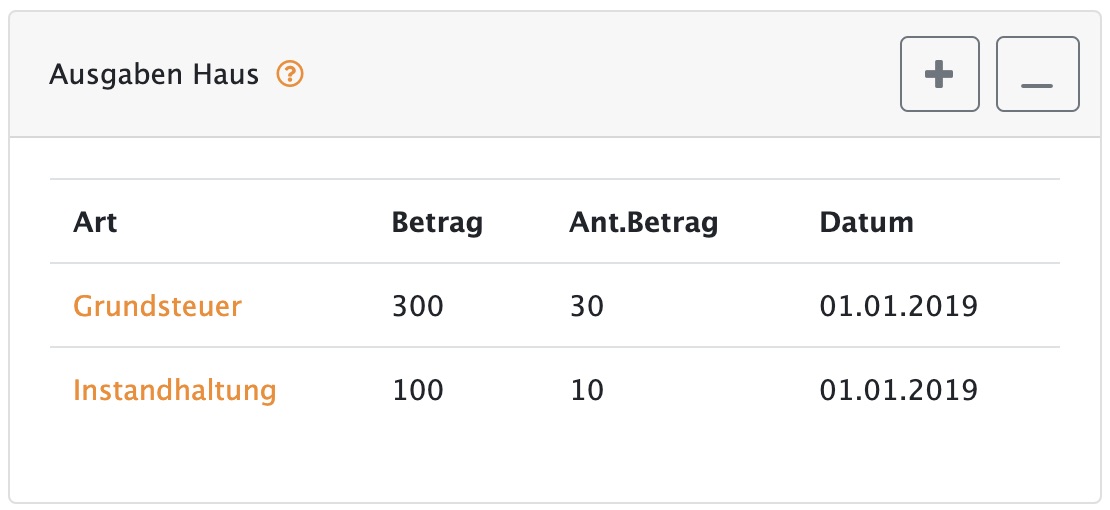
Task: Click the Ant.Betrag column header
Action: [643, 222]
